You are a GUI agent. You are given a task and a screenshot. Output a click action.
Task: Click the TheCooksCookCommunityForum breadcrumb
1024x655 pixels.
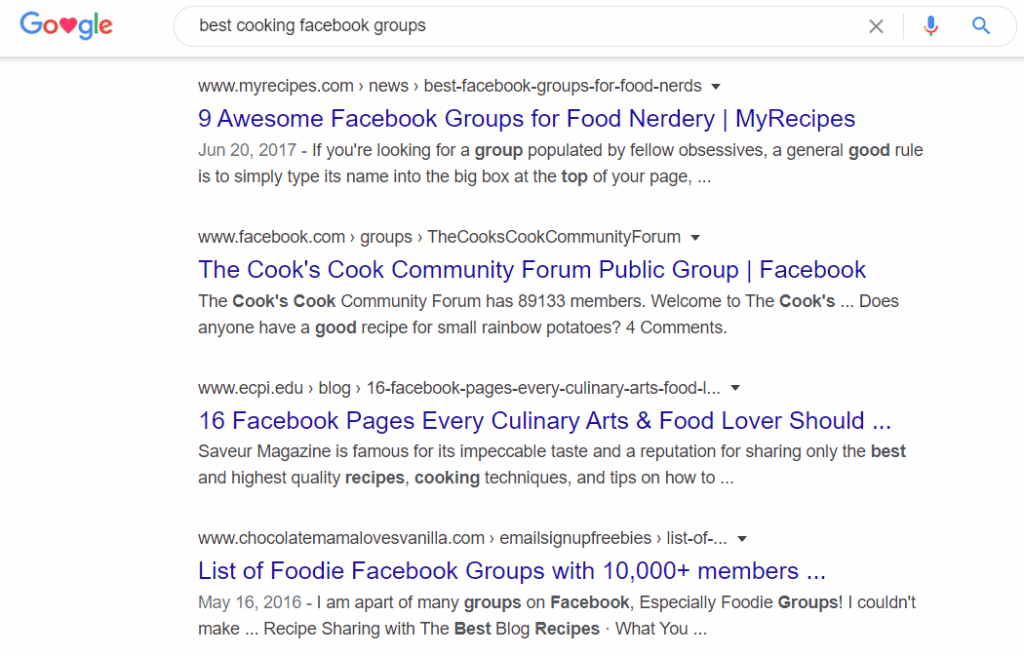coord(554,237)
